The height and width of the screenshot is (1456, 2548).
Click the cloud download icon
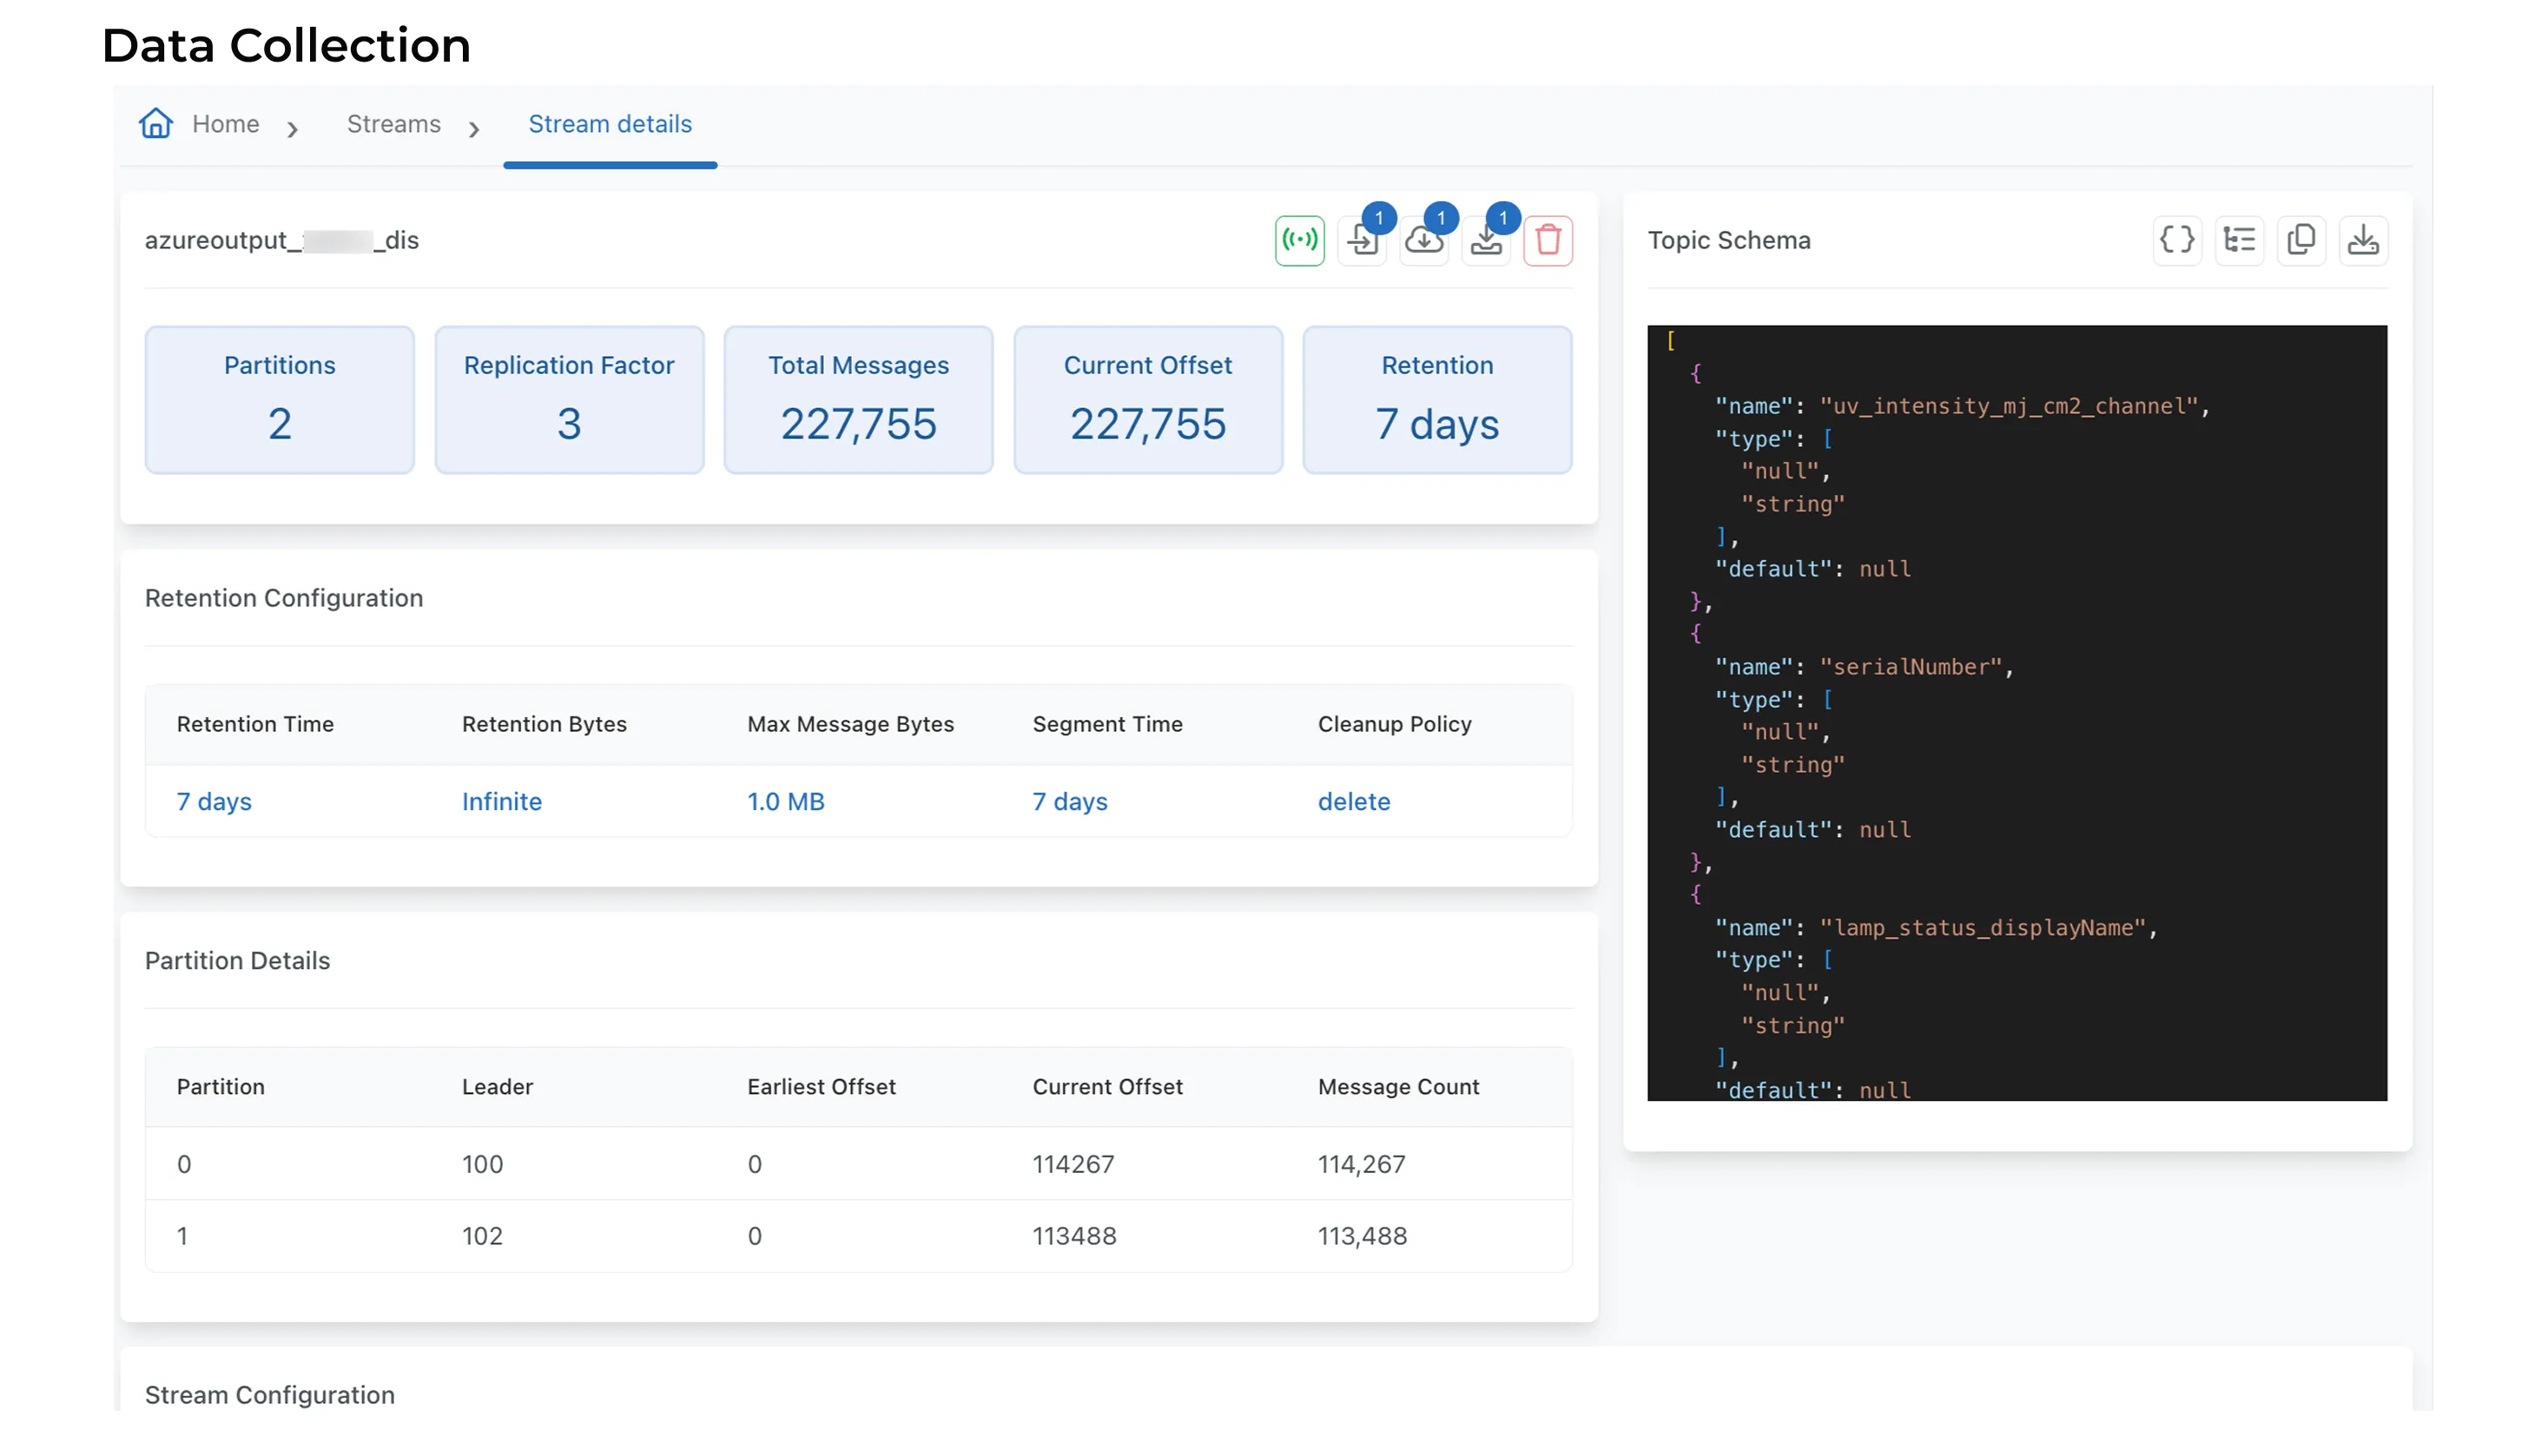point(1423,241)
